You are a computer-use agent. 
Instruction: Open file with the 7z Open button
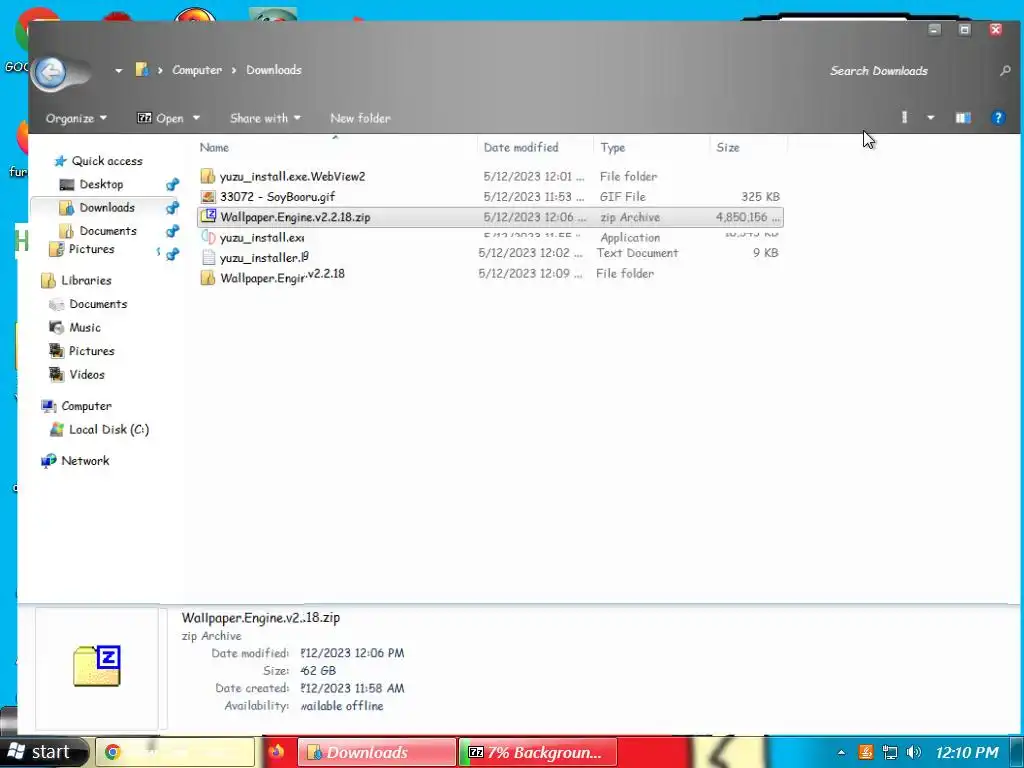160,118
